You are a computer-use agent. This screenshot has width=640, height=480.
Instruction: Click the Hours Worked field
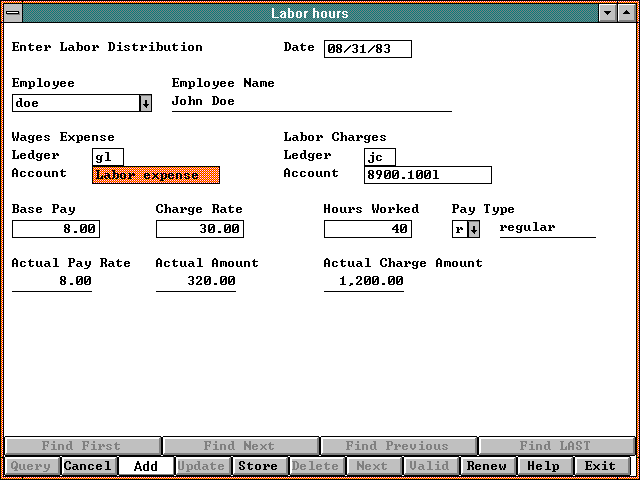(368, 229)
